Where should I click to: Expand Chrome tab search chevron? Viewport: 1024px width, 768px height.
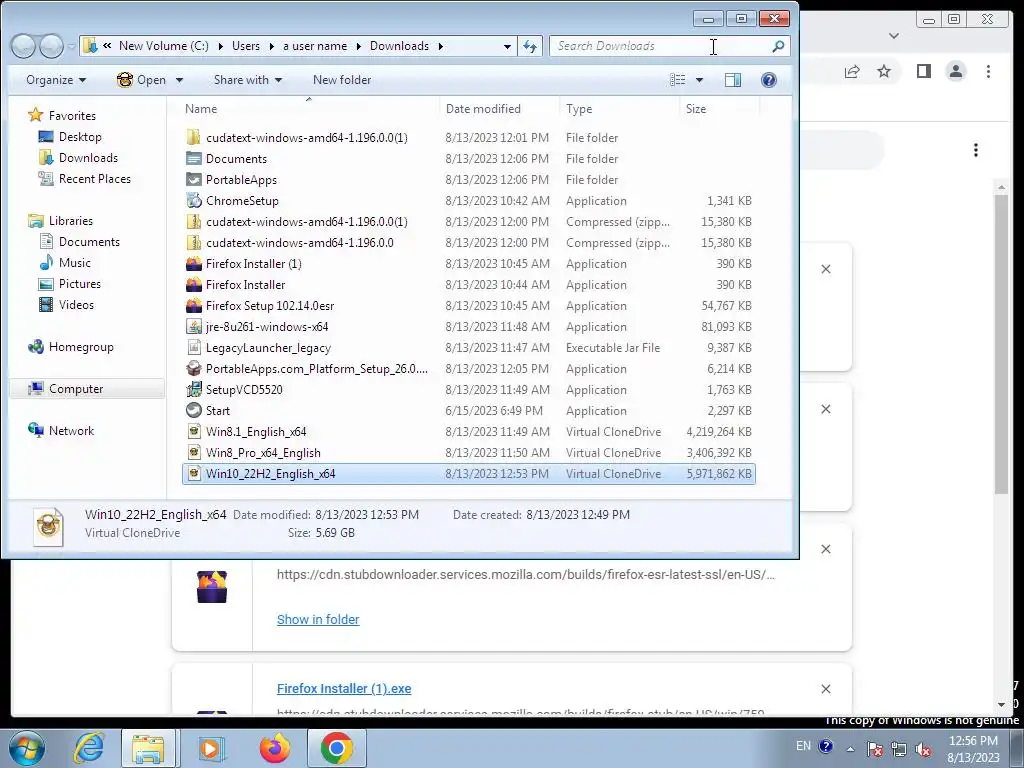pos(894,36)
